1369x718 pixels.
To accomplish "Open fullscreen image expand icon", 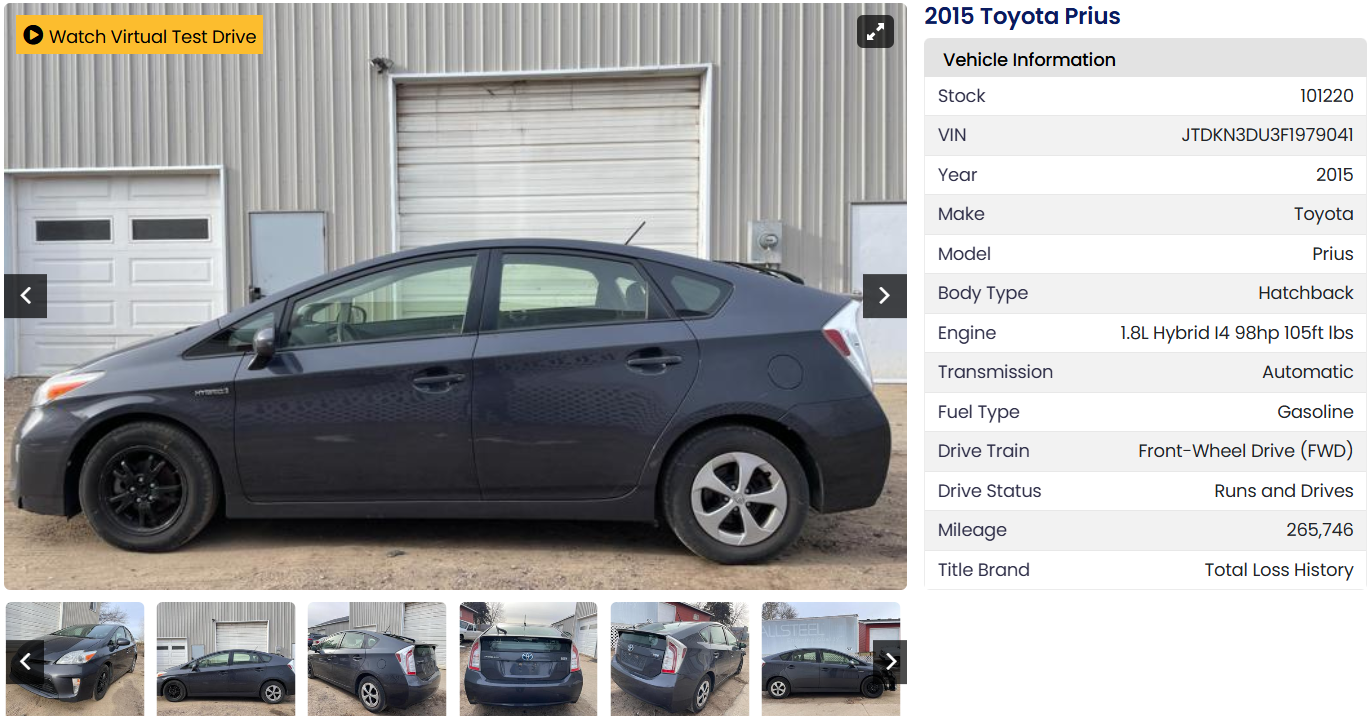I will 875,32.
